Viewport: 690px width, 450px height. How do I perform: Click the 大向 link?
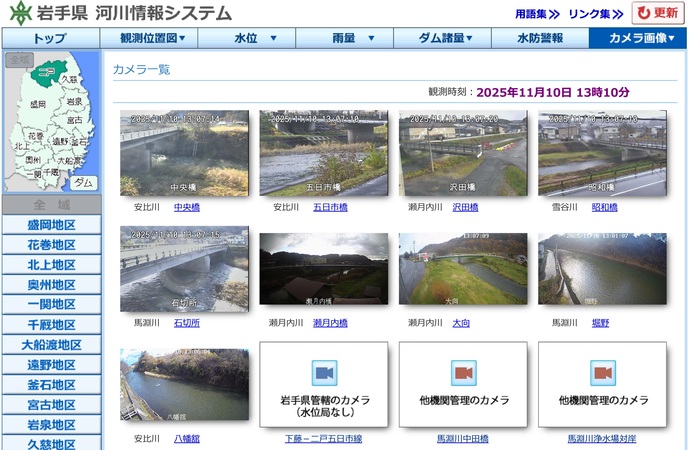click(x=461, y=323)
